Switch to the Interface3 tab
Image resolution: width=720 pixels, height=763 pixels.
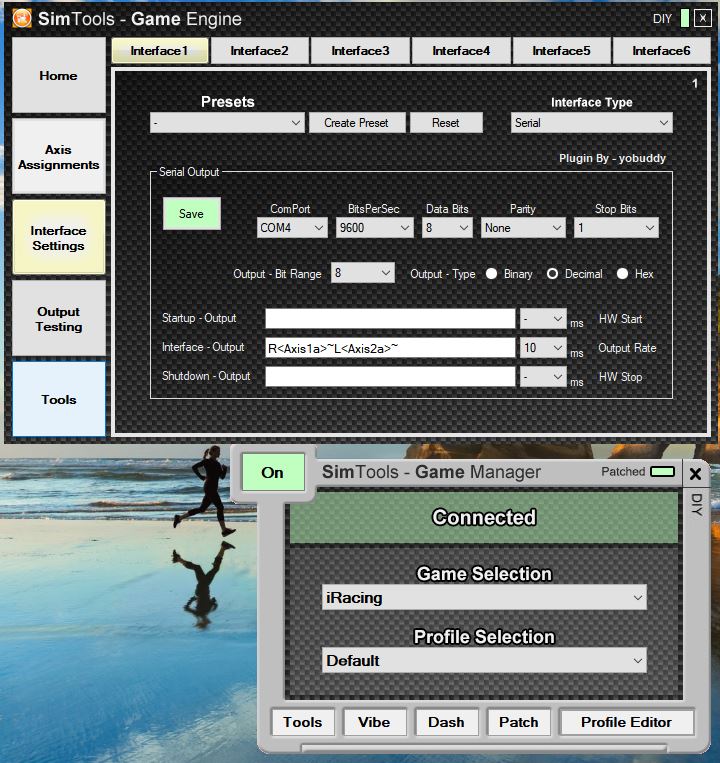coord(360,51)
